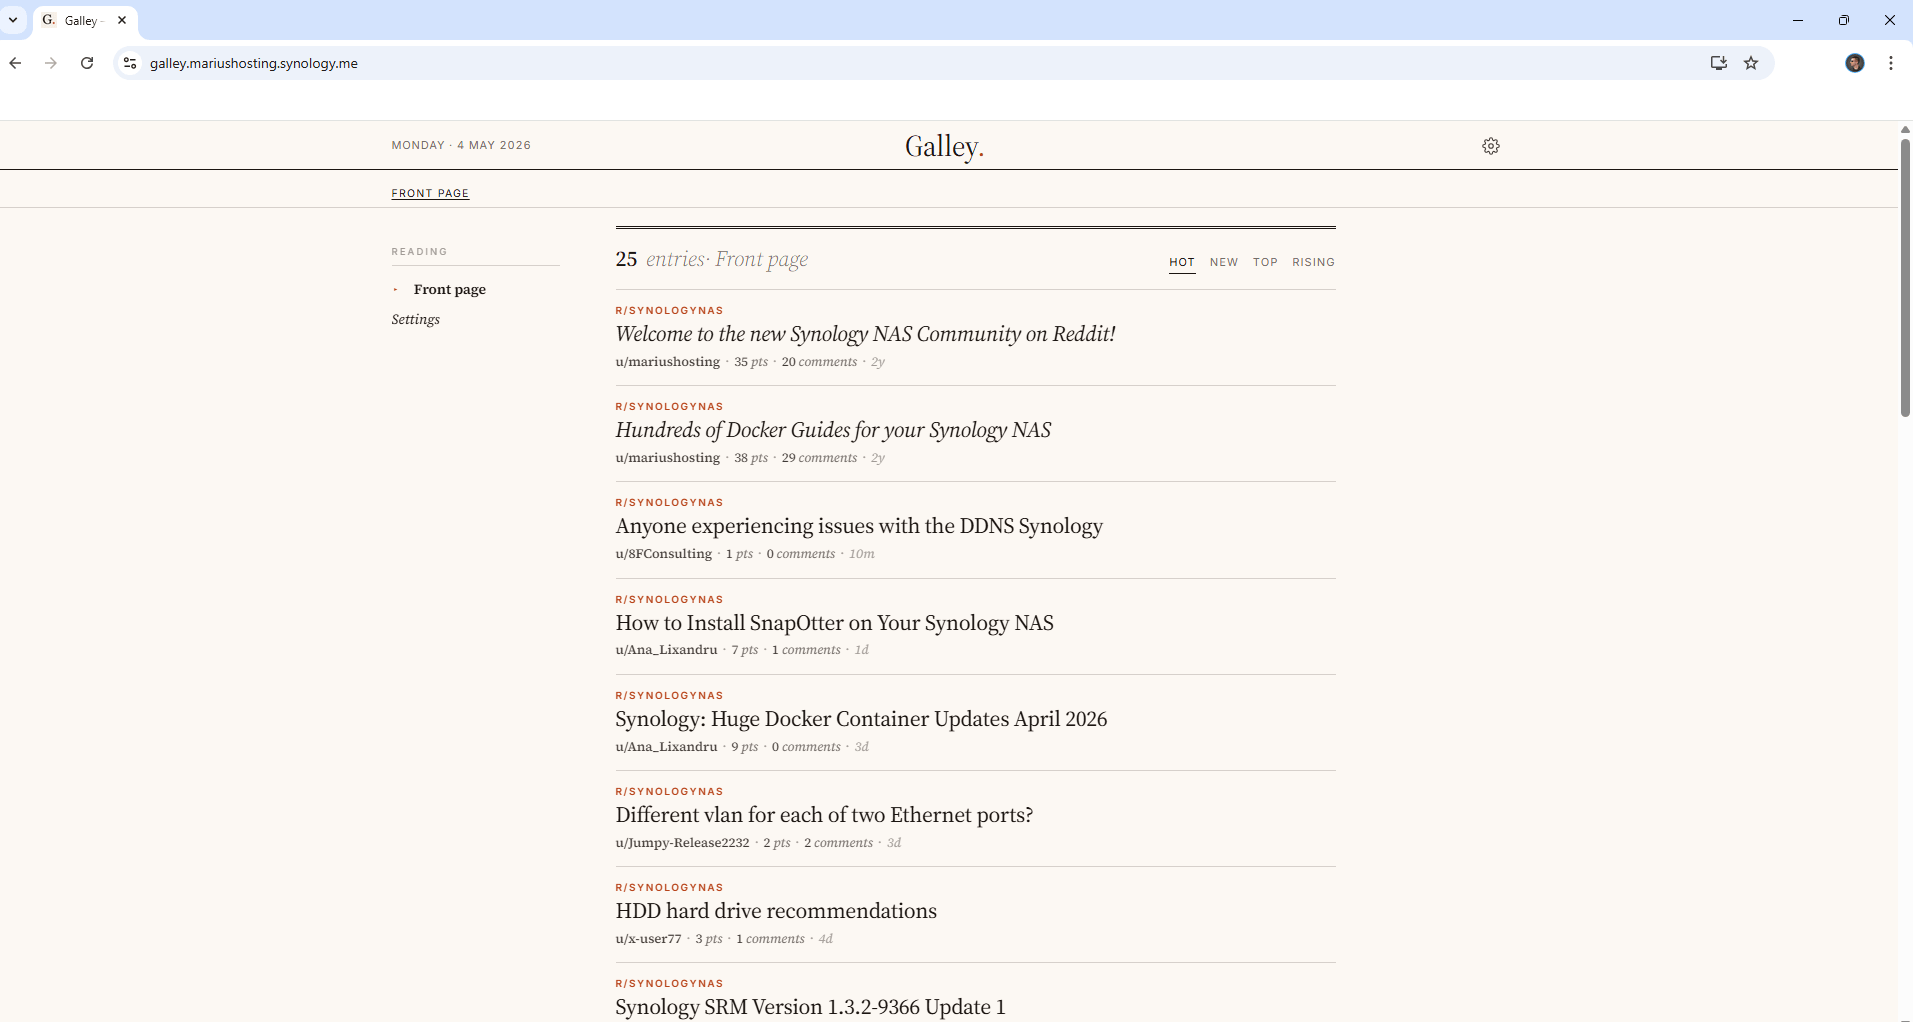Switch to the RISING sort tab
The height and width of the screenshot is (1022, 1913).
pos(1313,262)
